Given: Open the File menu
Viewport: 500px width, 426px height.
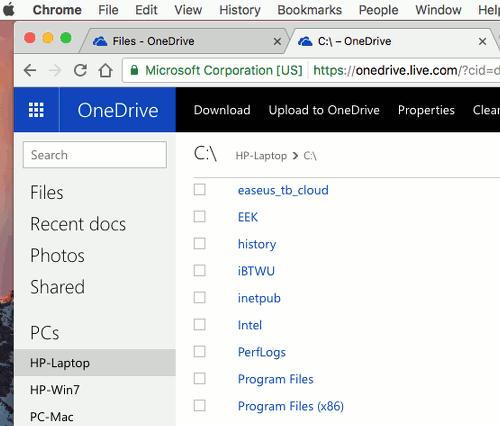Looking at the screenshot, I should tap(108, 10).
